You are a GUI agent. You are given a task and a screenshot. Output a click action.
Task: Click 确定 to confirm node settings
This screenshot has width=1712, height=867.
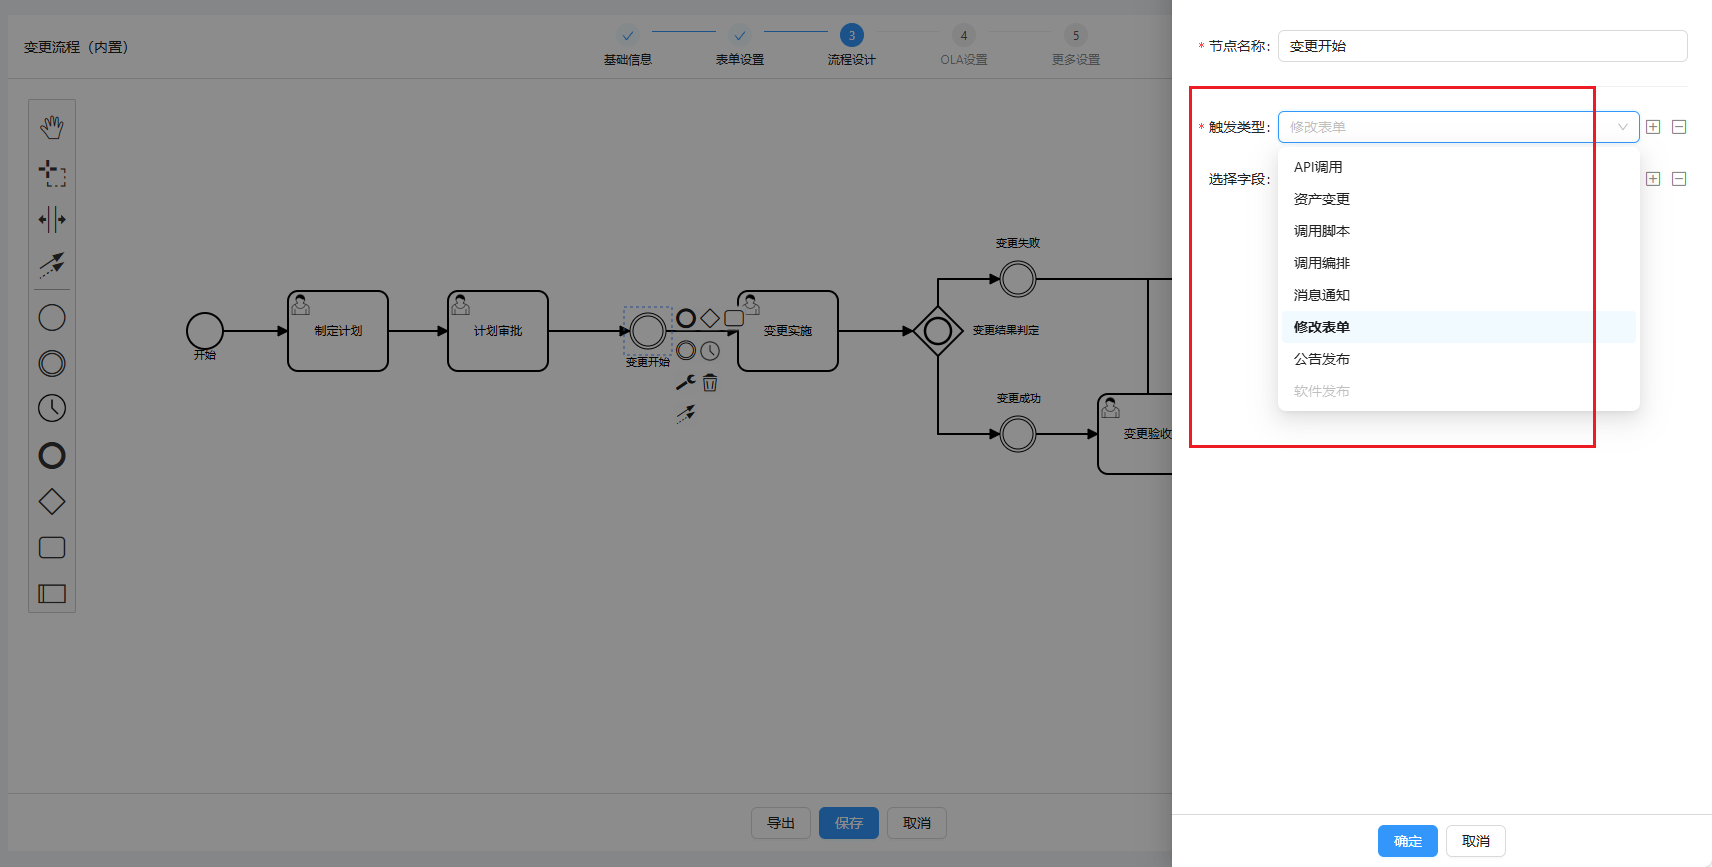[x=1408, y=841]
